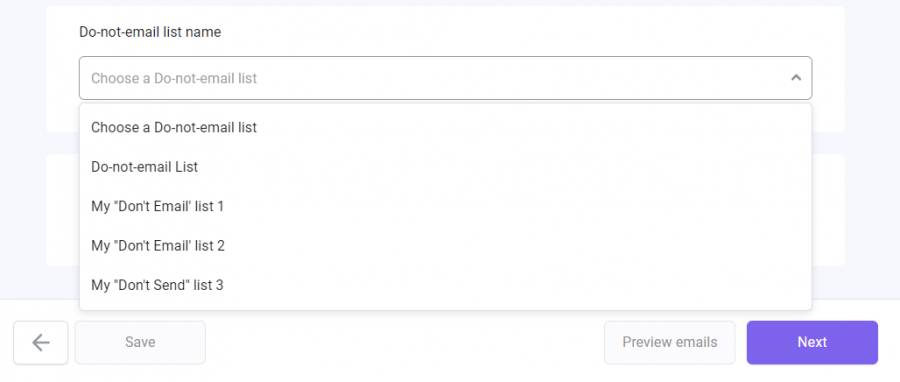Proceed with the purple Next button

click(x=812, y=342)
